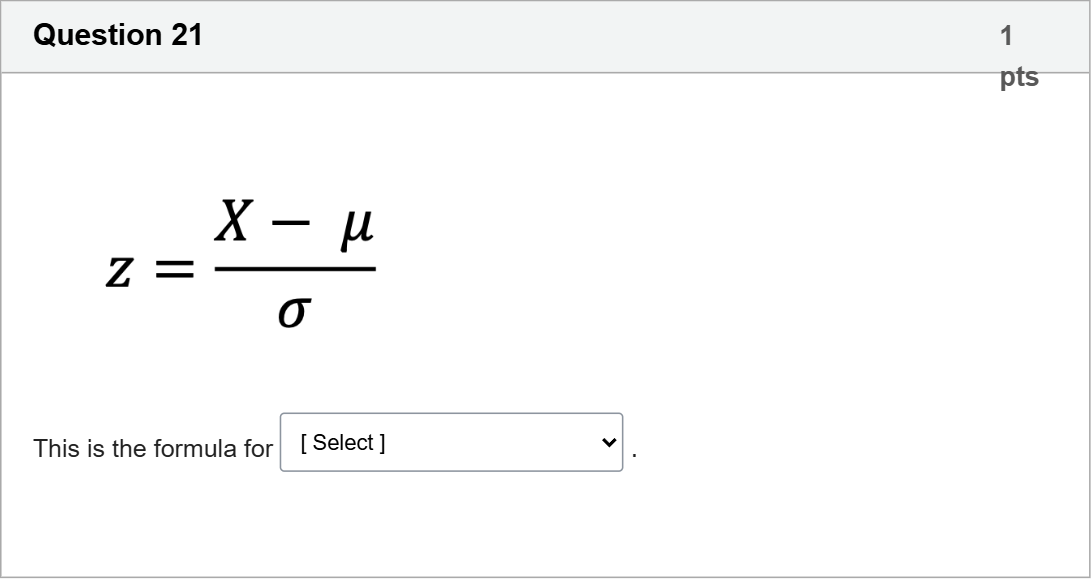This screenshot has width=1091, height=579.
Task: Open the [ Select ] answer dropdown
Action: point(450,442)
